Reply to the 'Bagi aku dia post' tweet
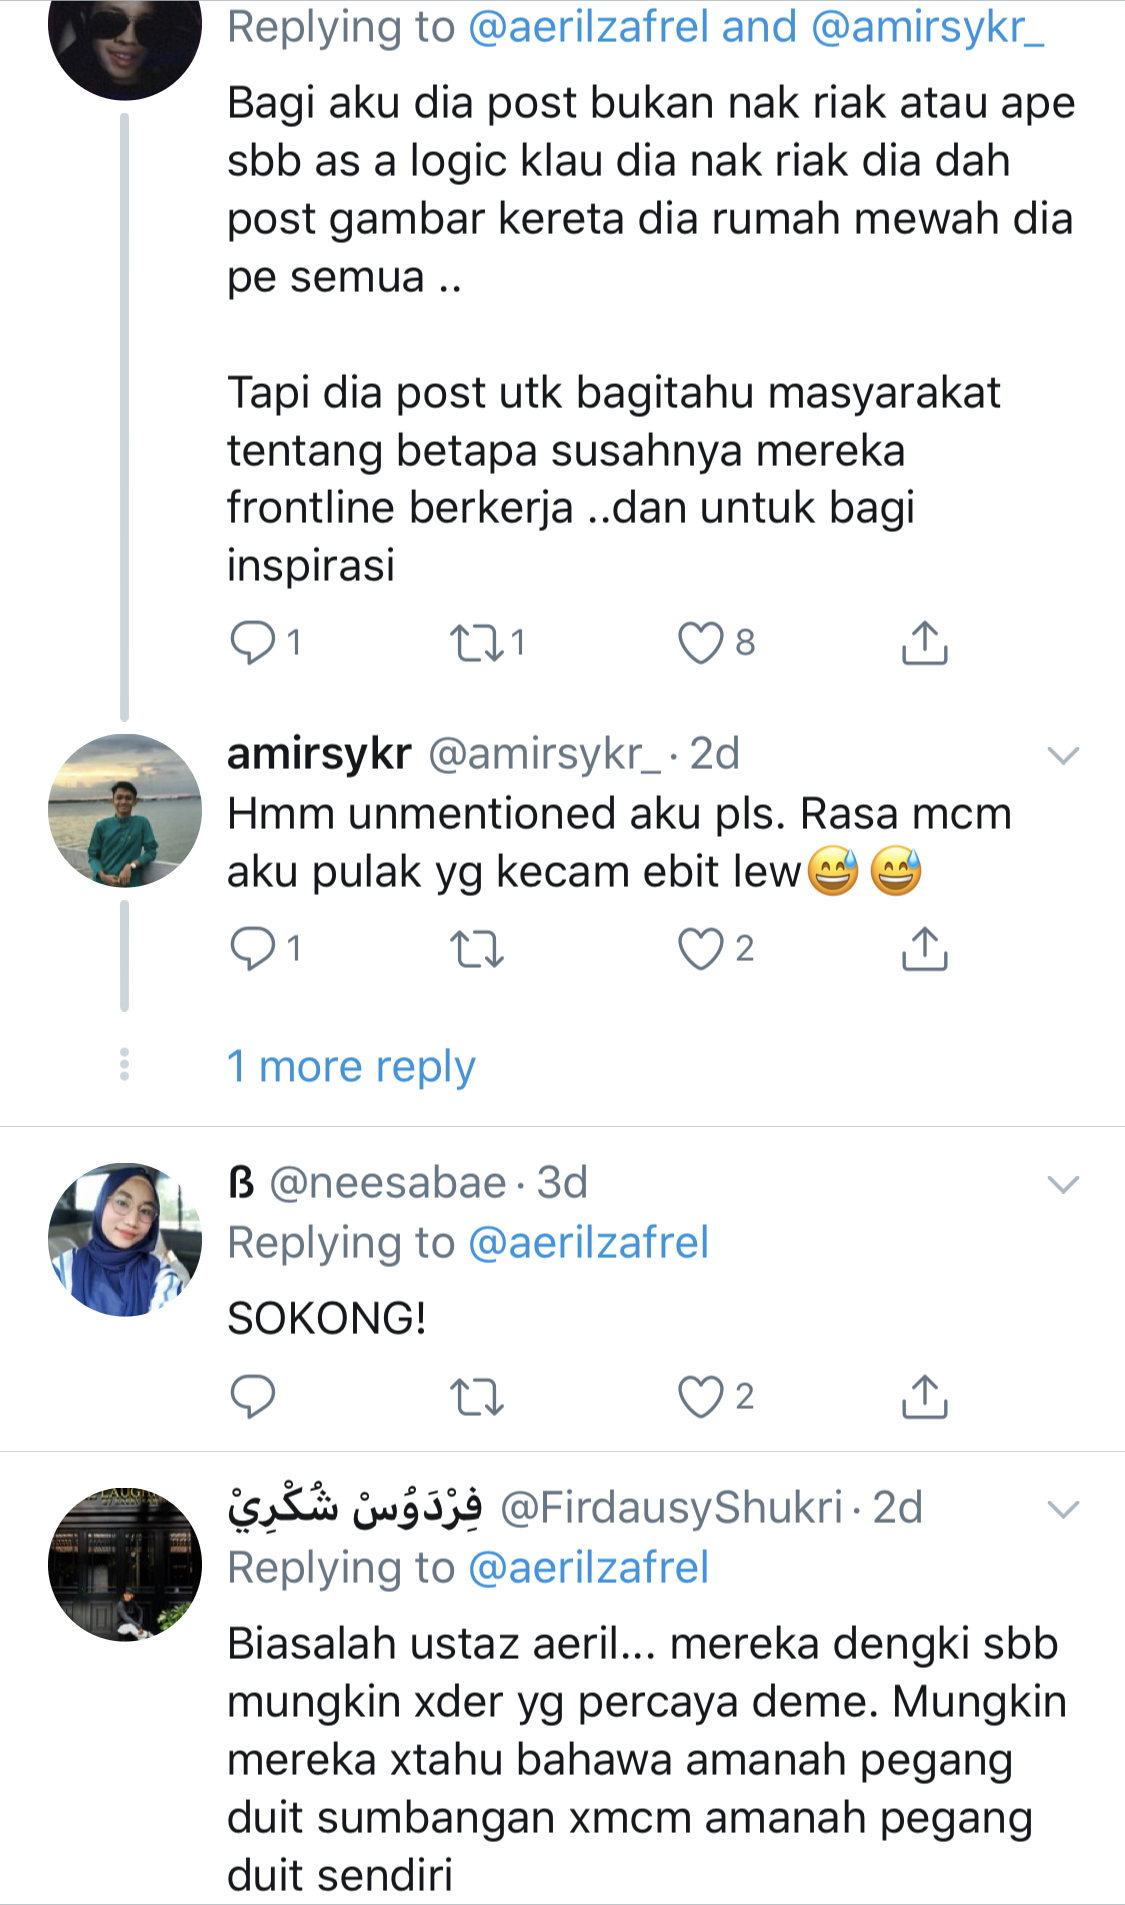The height and width of the screenshot is (1905, 1125). (252, 642)
